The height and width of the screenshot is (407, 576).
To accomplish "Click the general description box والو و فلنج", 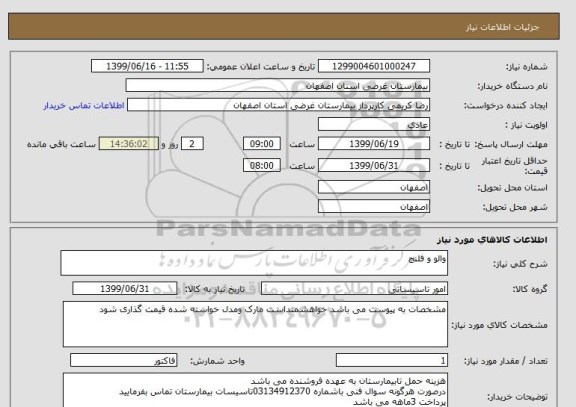I will click(x=254, y=263).
